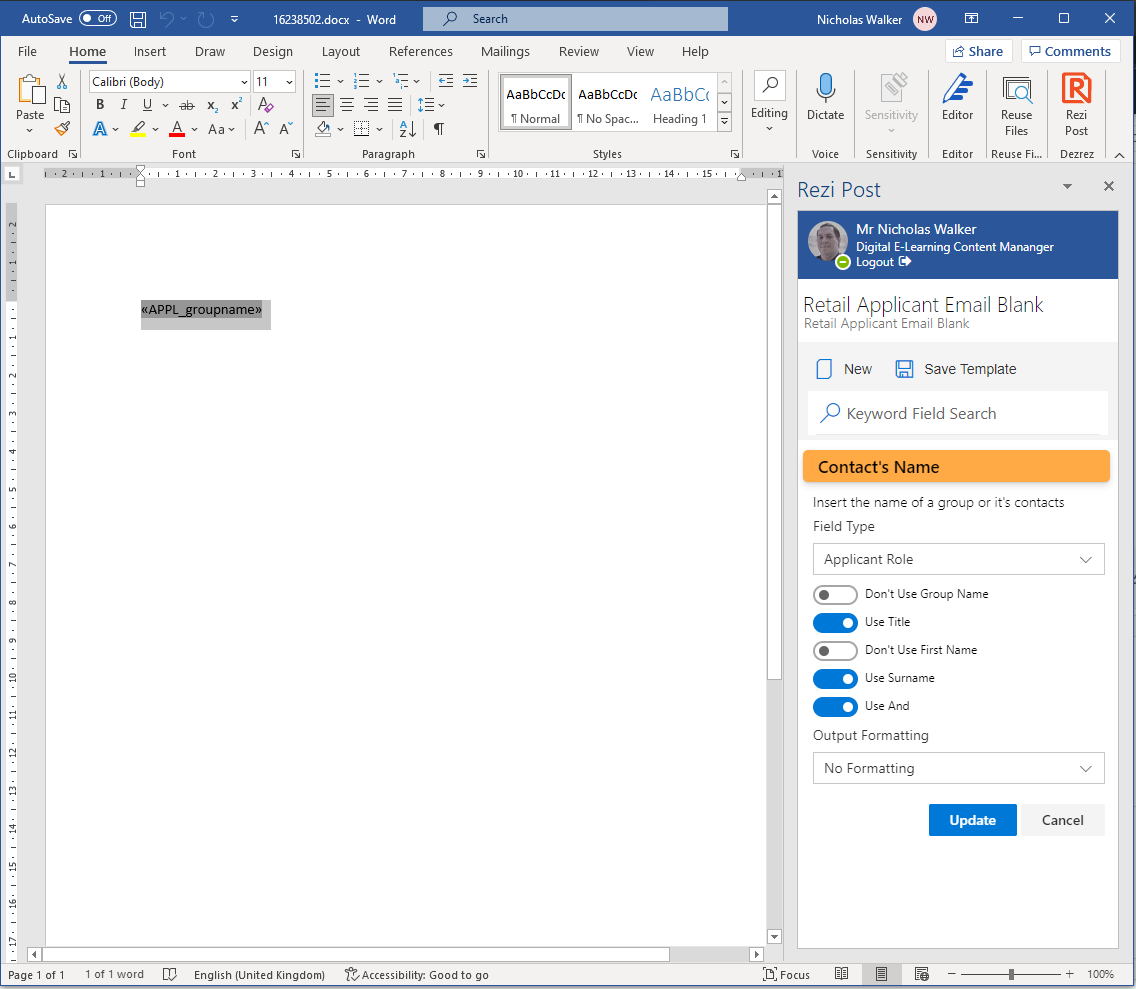The height and width of the screenshot is (989, 1136).
Task: Click the Format Painter brush
Action: pyautogui.click(x=62, y=129)
